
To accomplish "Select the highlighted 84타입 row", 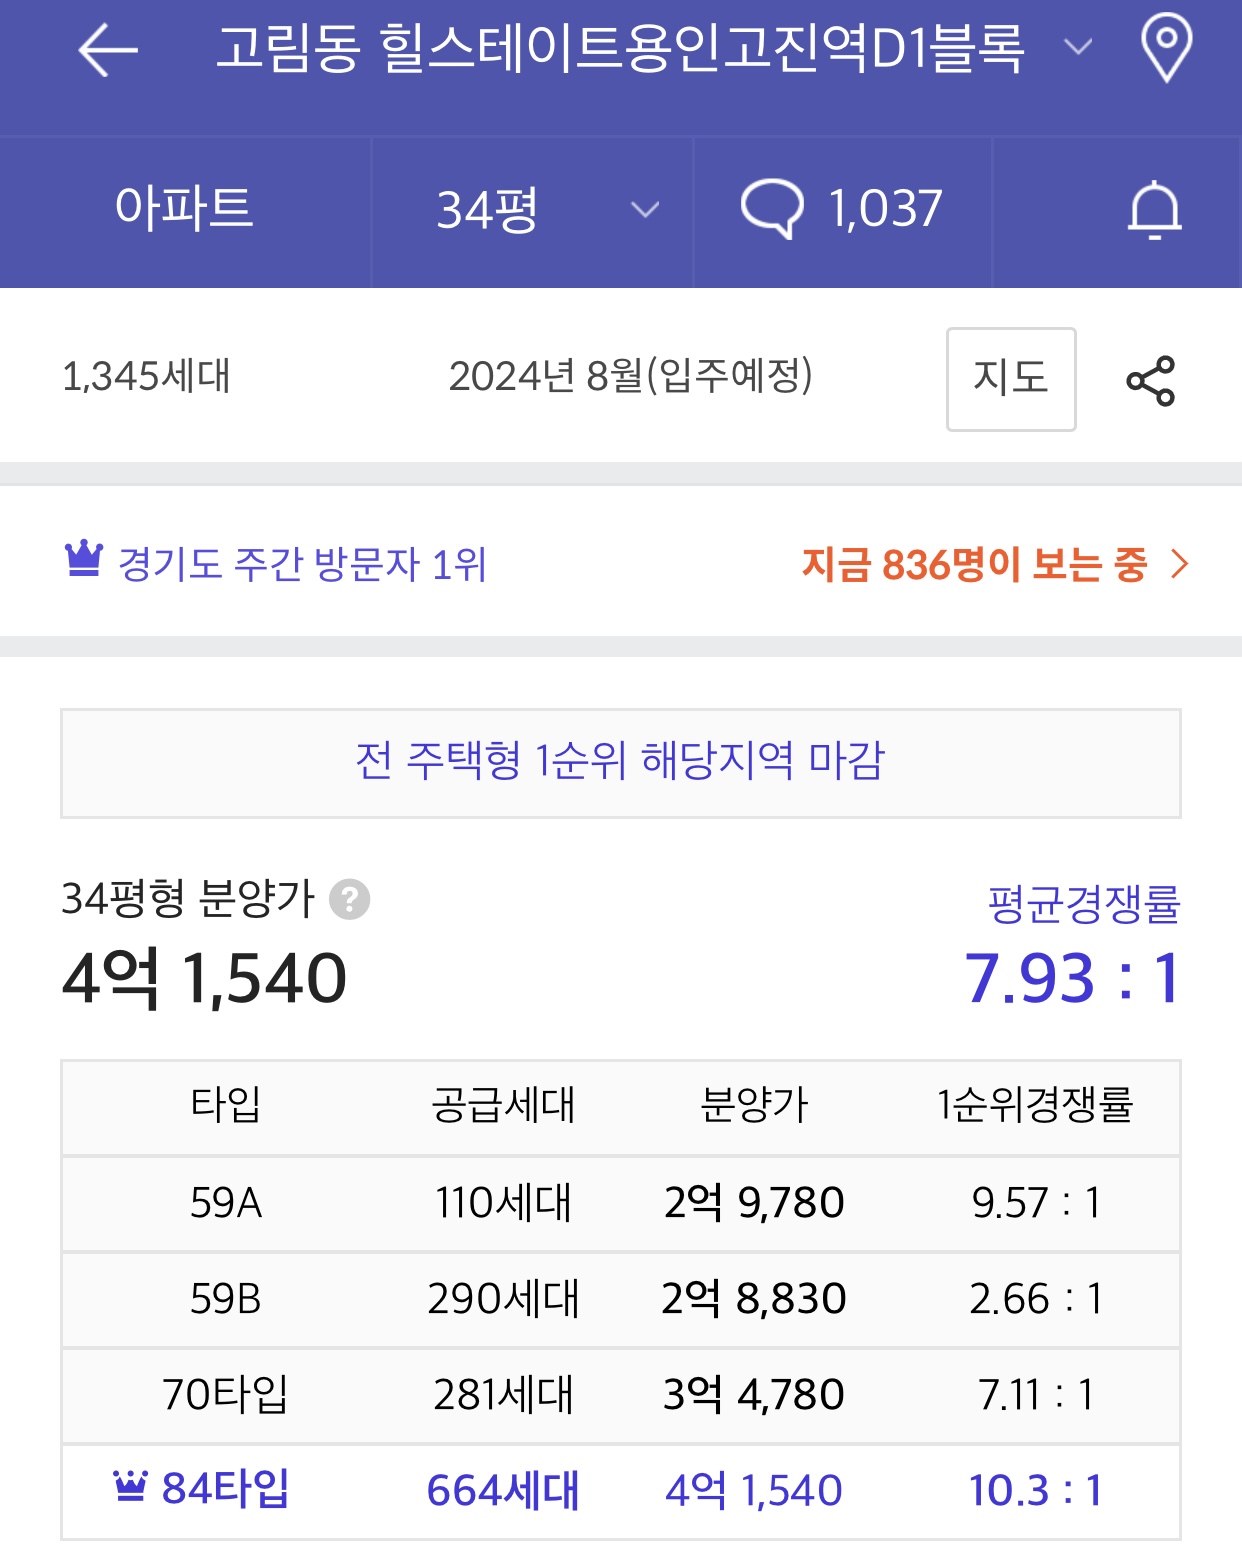I will pyautogui.click(x=621, y=1491).
